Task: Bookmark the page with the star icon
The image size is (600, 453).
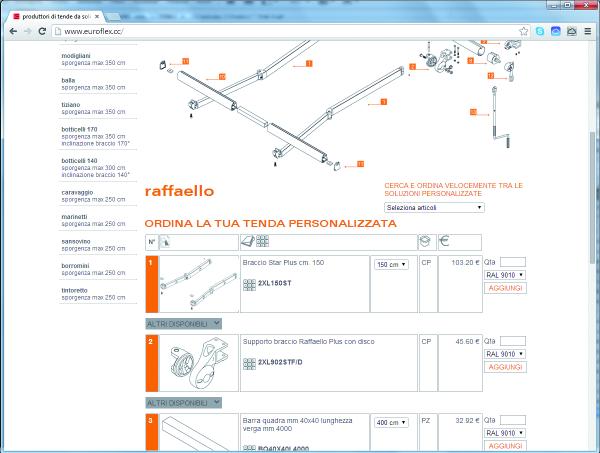Action: pos(523,31)
